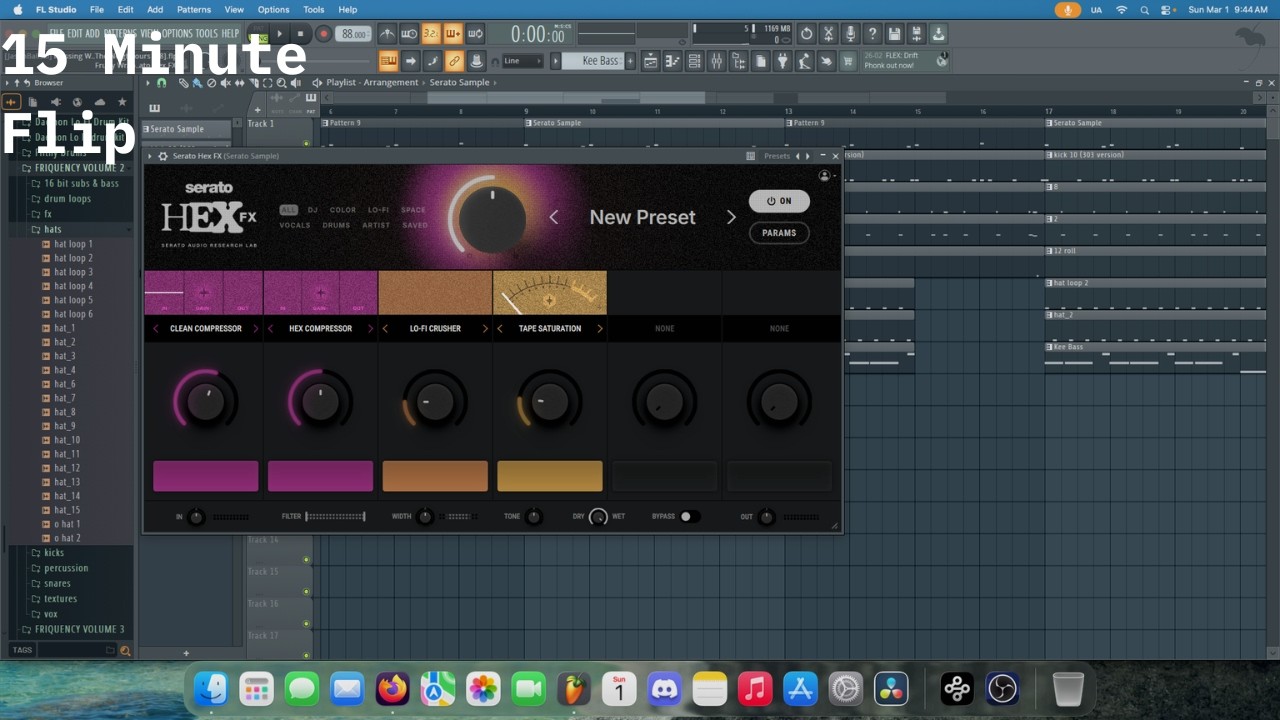
Task: Open the Tools menu
Action: pyautogui.click(x=314, y=9)
